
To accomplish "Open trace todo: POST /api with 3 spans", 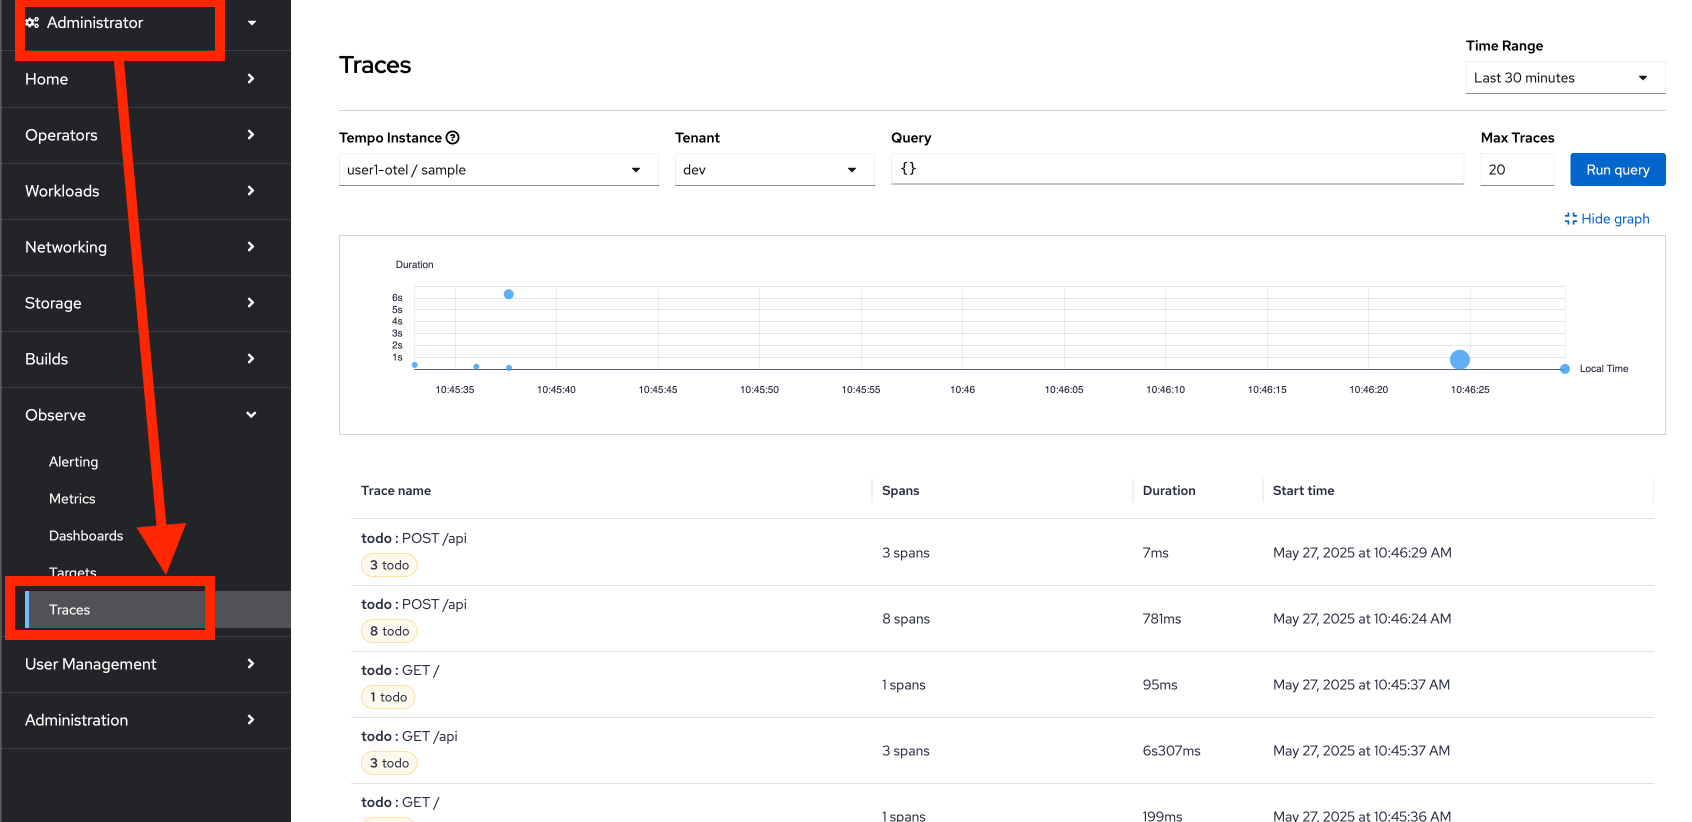I will tap(414, 538).
